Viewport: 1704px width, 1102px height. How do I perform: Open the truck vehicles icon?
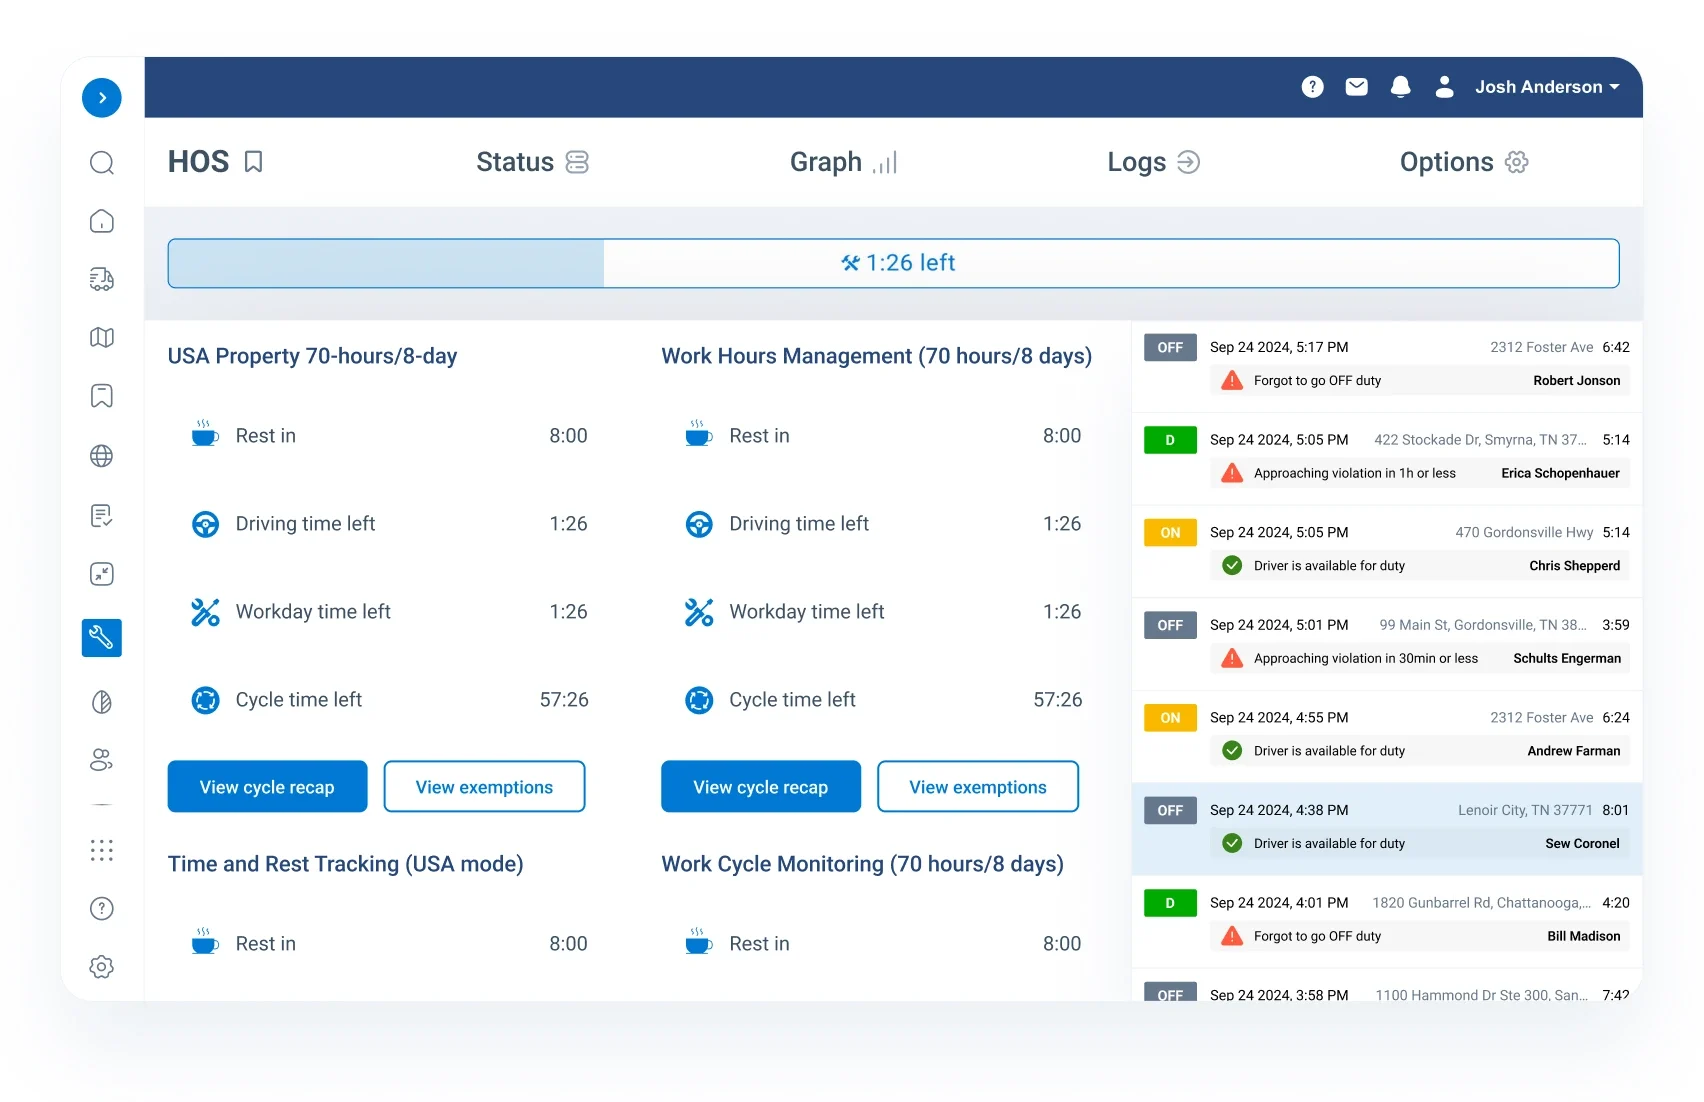pos(102,279)
